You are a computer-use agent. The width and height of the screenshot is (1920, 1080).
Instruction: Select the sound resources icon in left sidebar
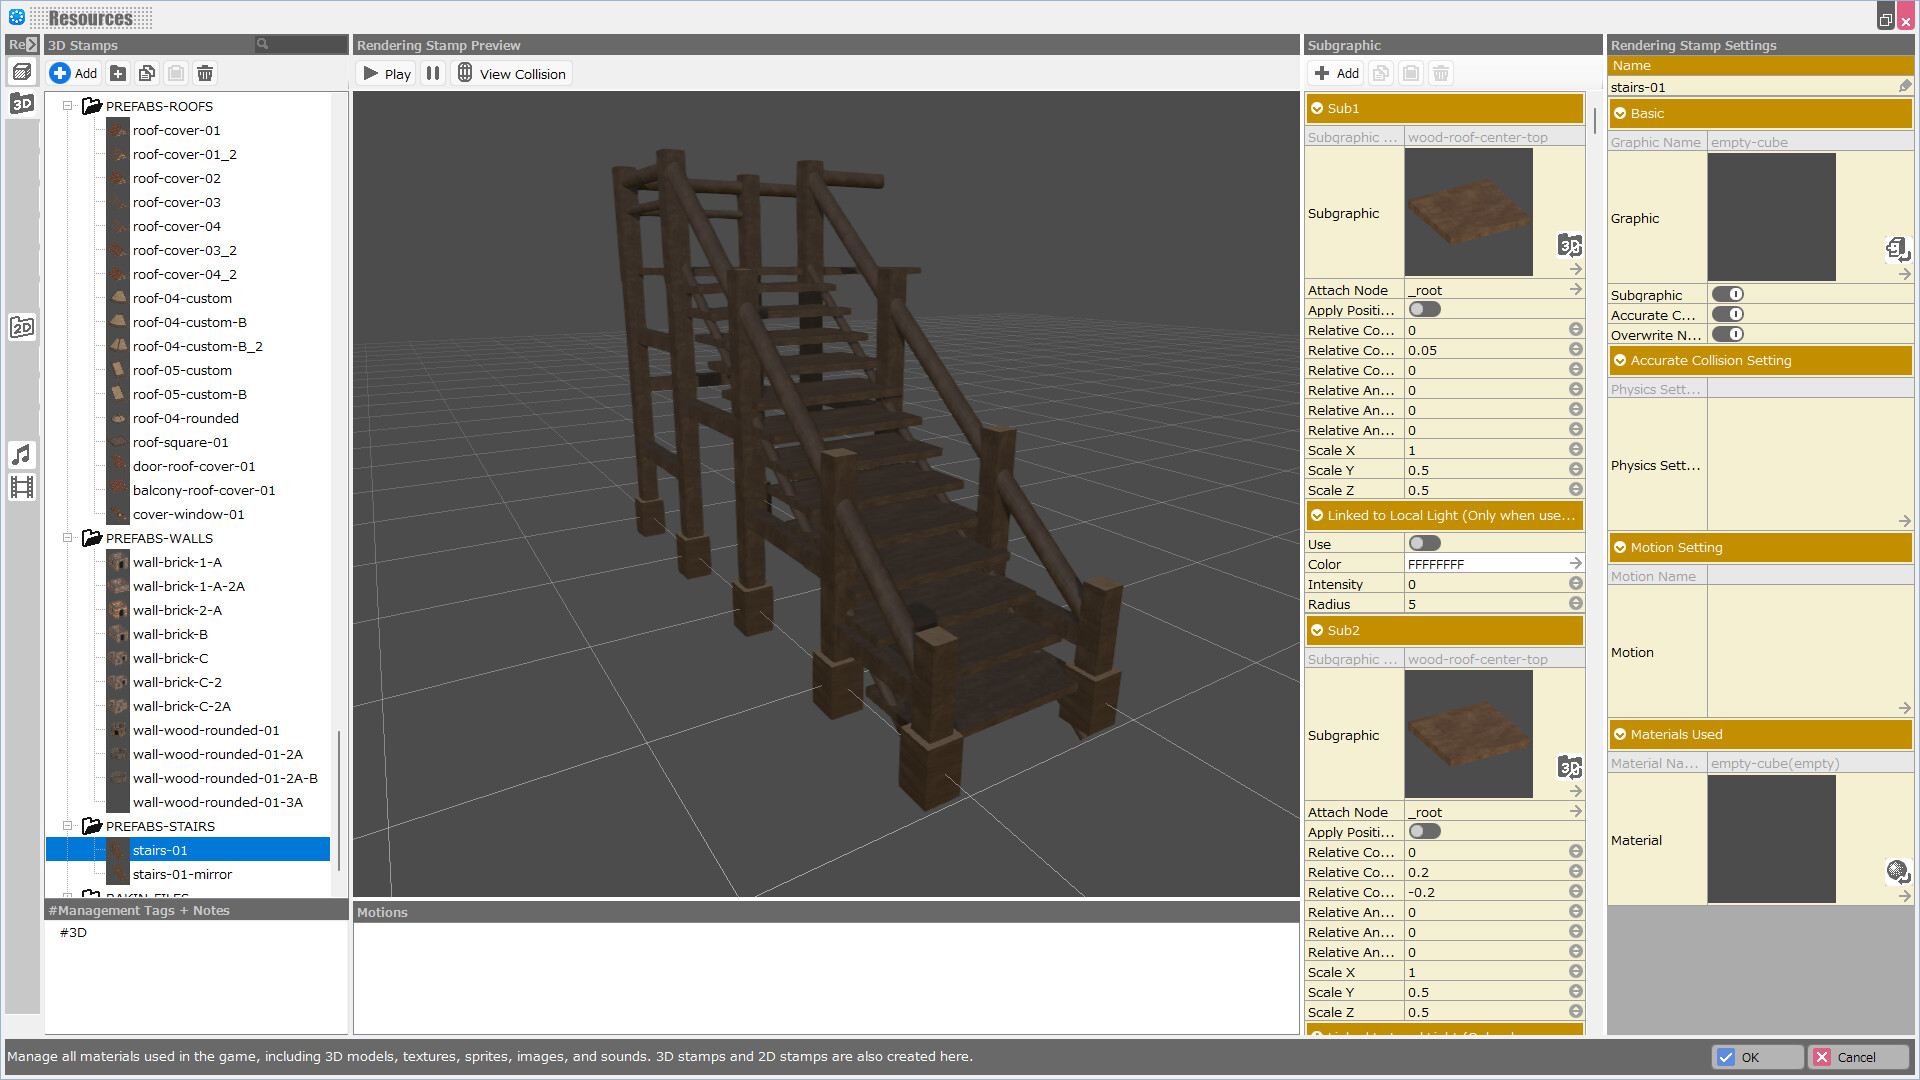tap(22, 455)
